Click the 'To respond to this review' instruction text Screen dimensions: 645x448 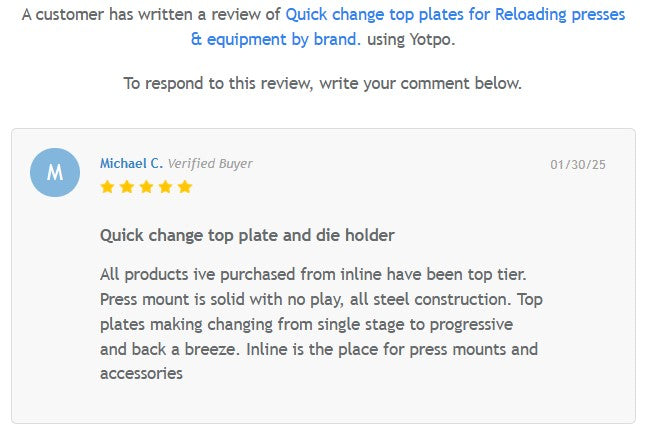point(322,83)
